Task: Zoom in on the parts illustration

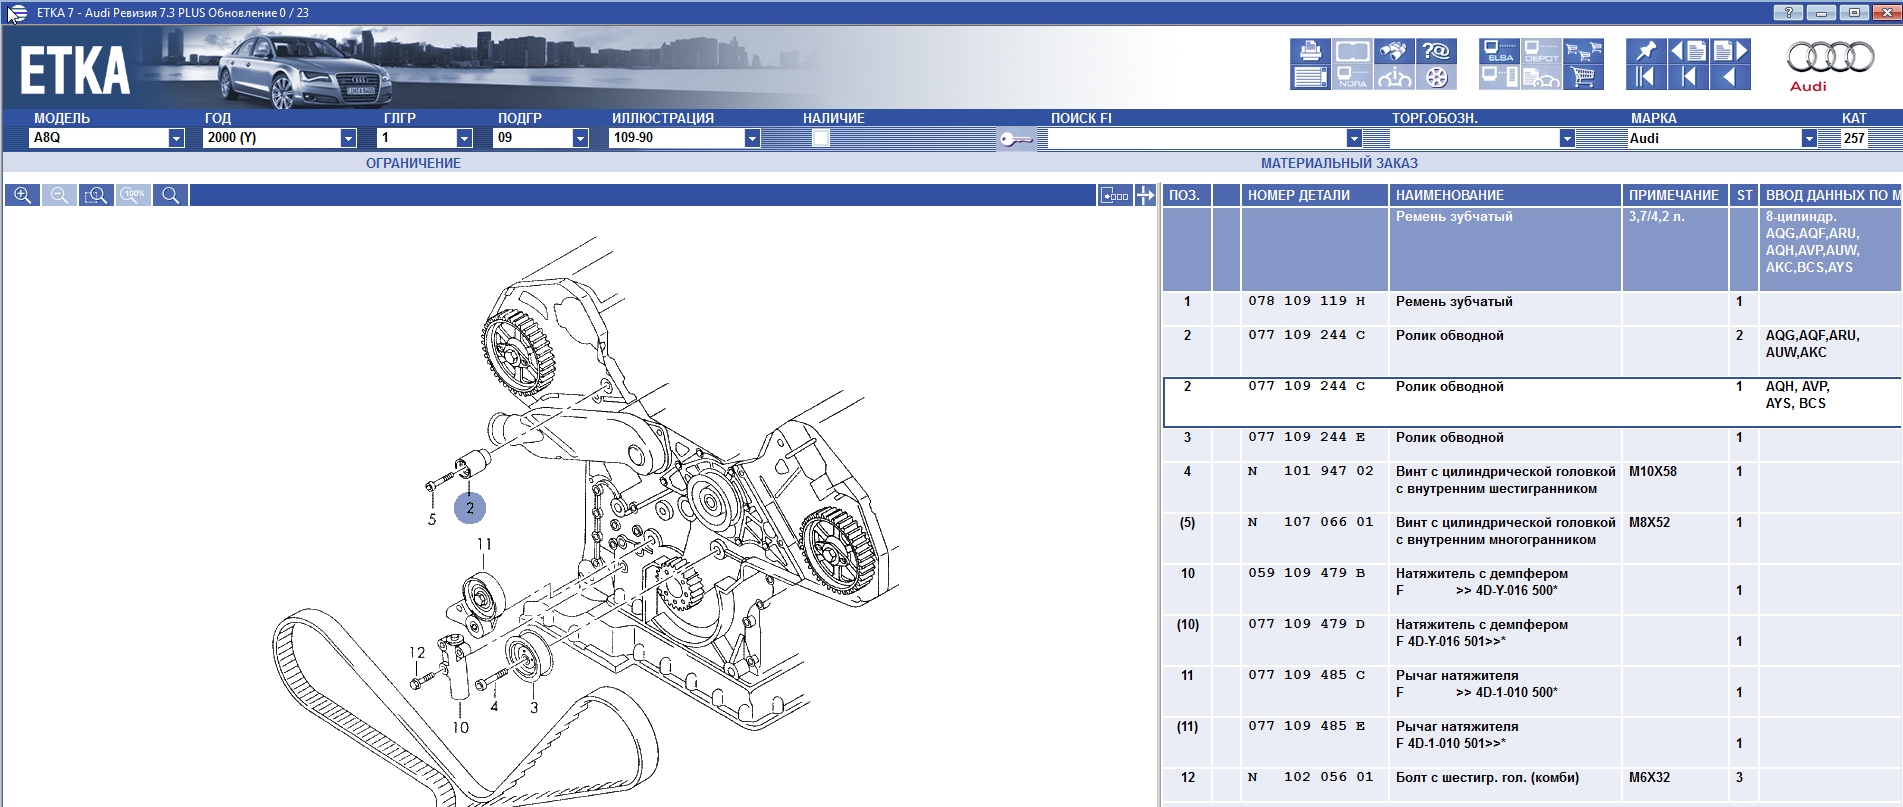Action: pyautogui.click(x=22, y=195)
